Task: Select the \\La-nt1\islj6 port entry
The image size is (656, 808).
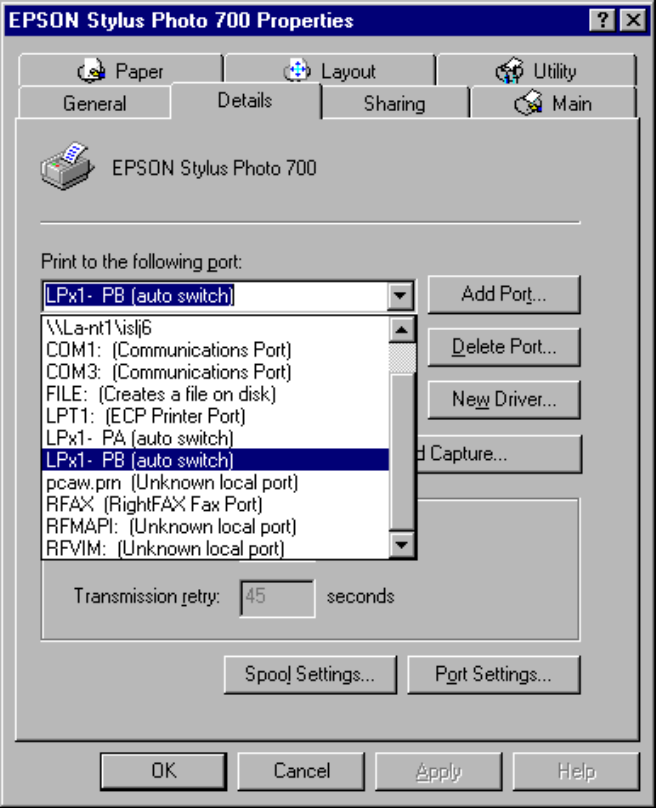Action: 215,328
